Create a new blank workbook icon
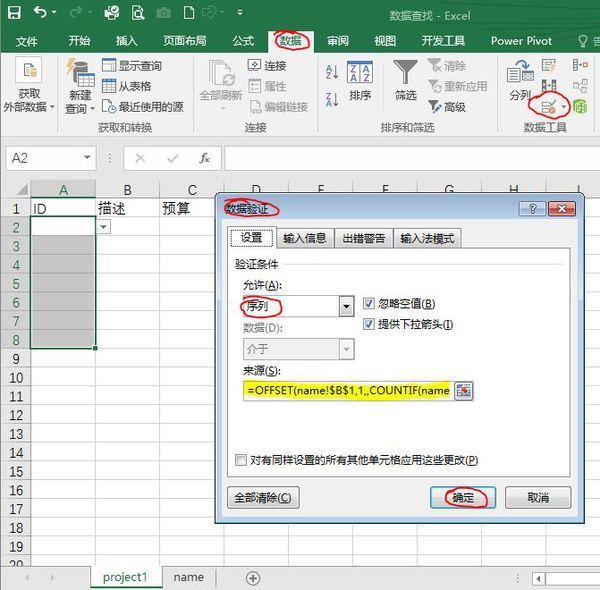 (189, 13)
